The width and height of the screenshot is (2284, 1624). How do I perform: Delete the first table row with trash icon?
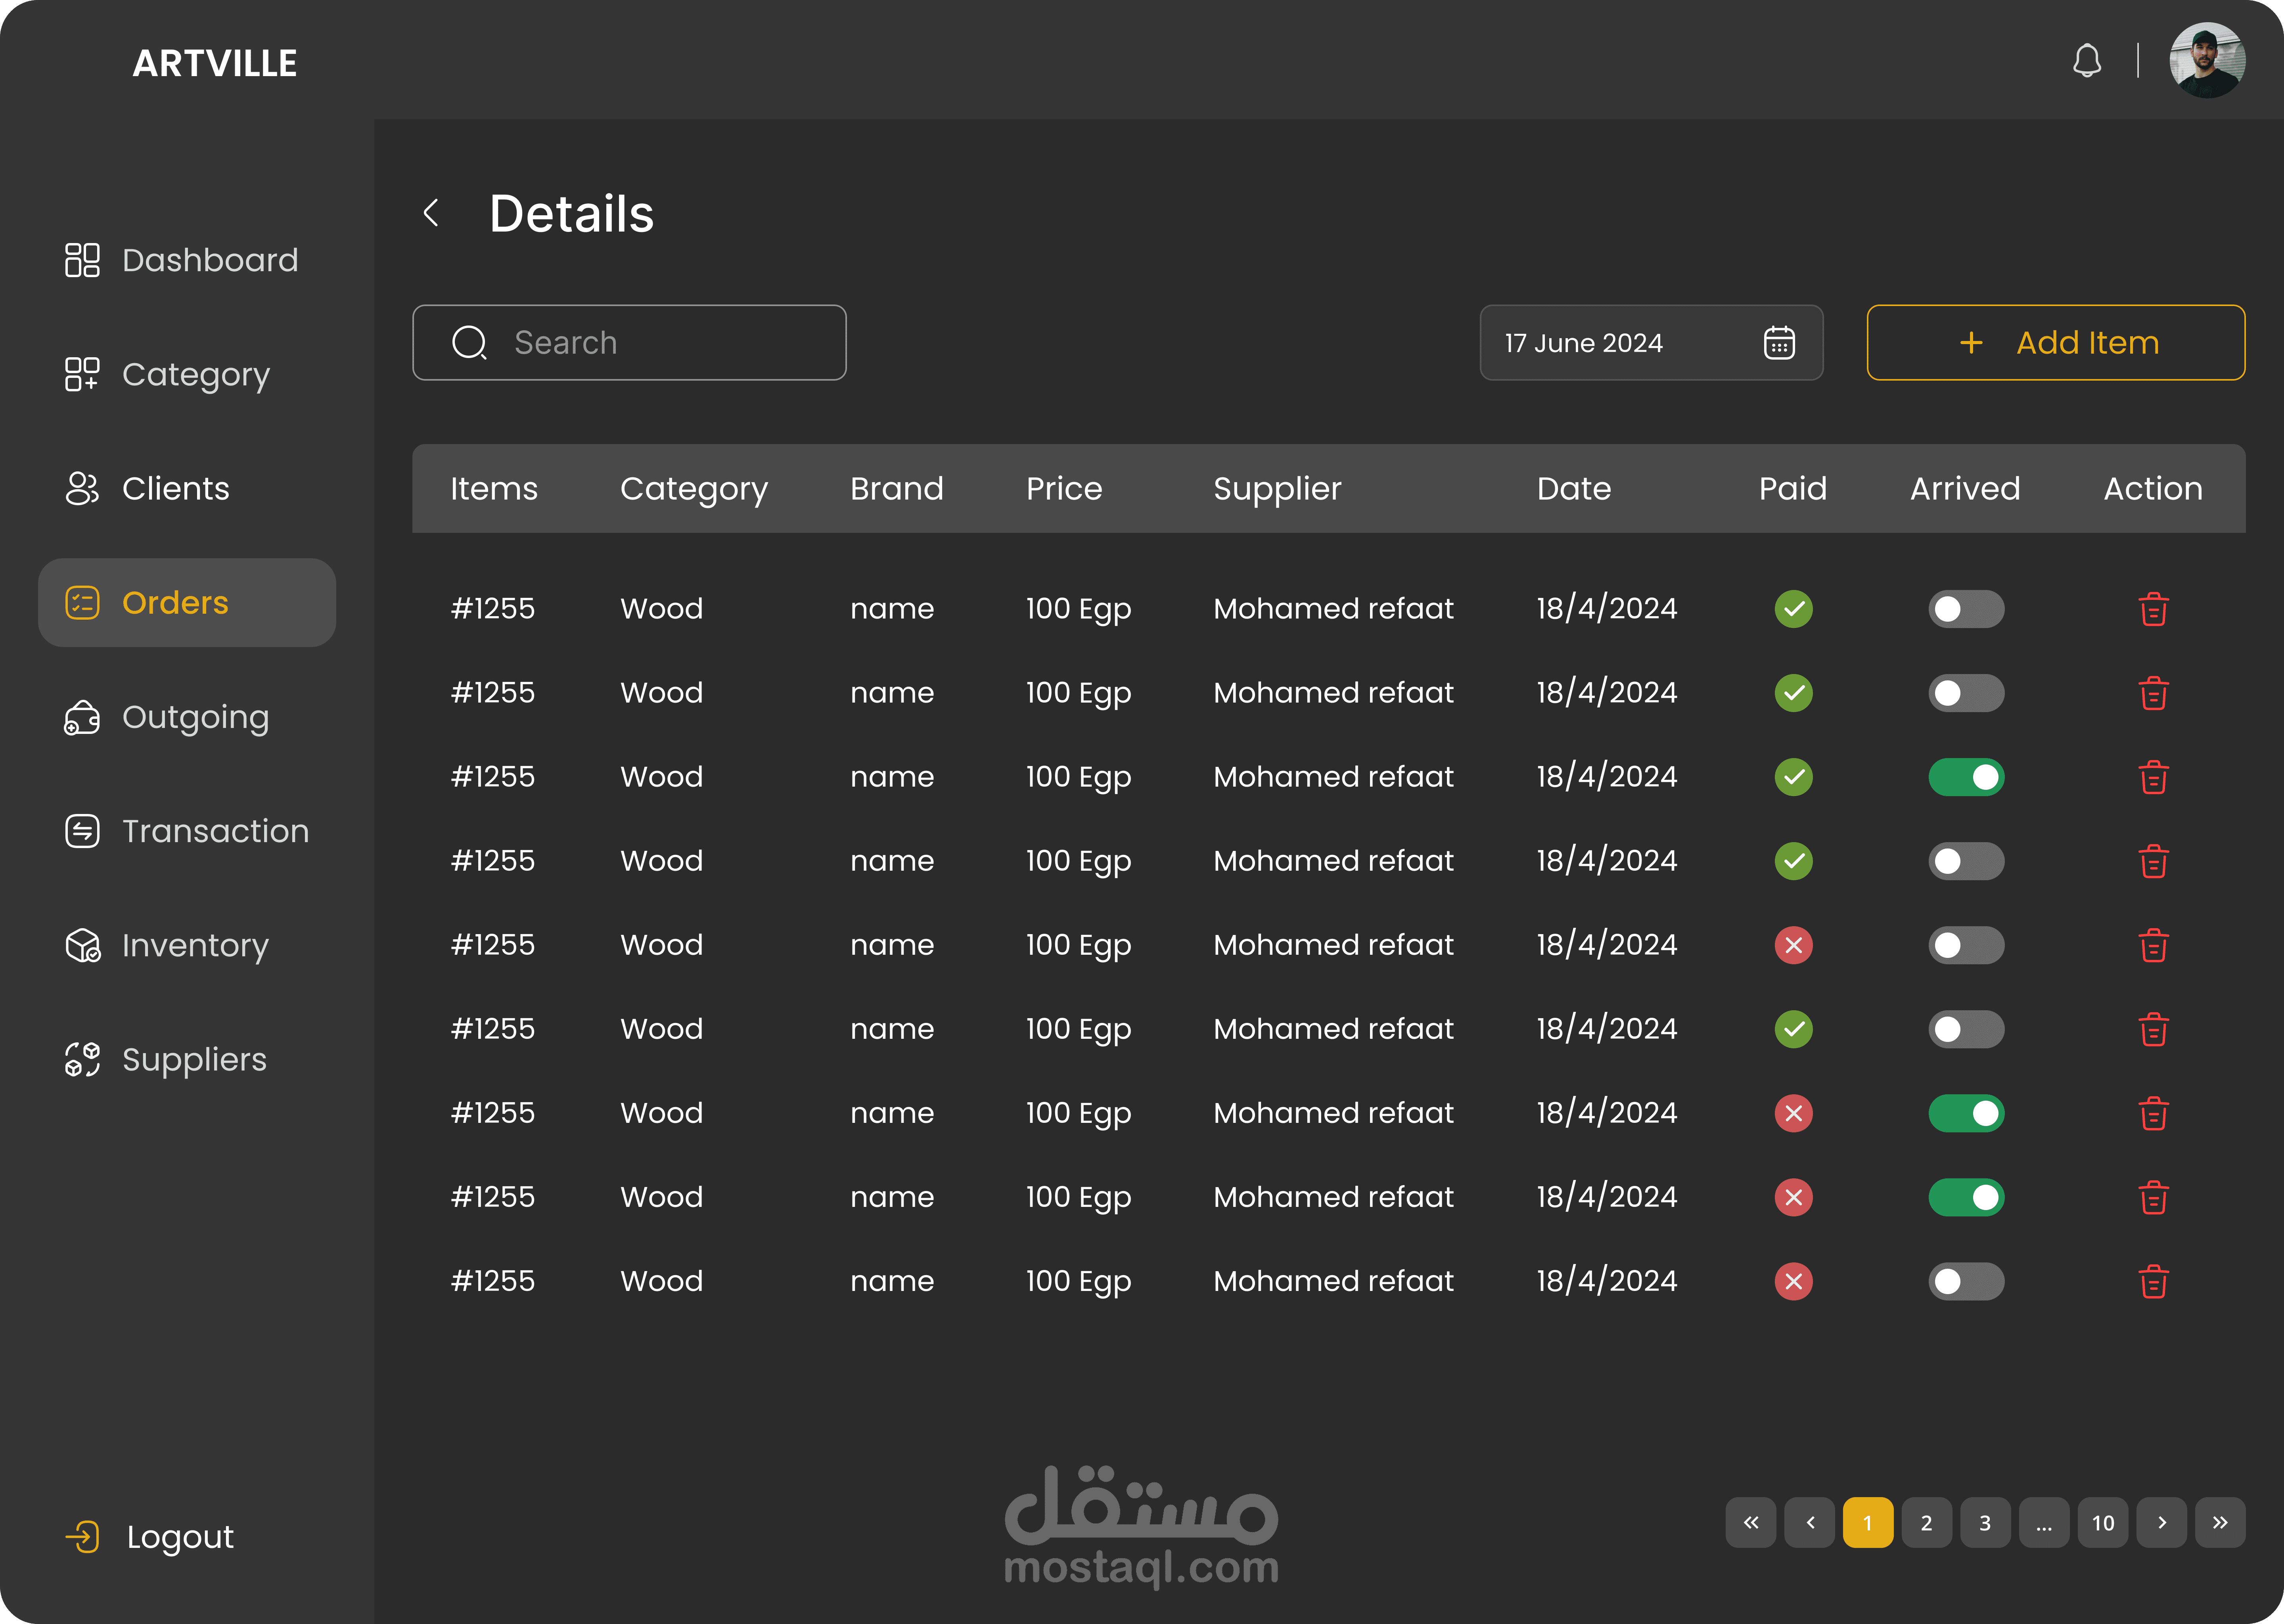point(2153,609)
